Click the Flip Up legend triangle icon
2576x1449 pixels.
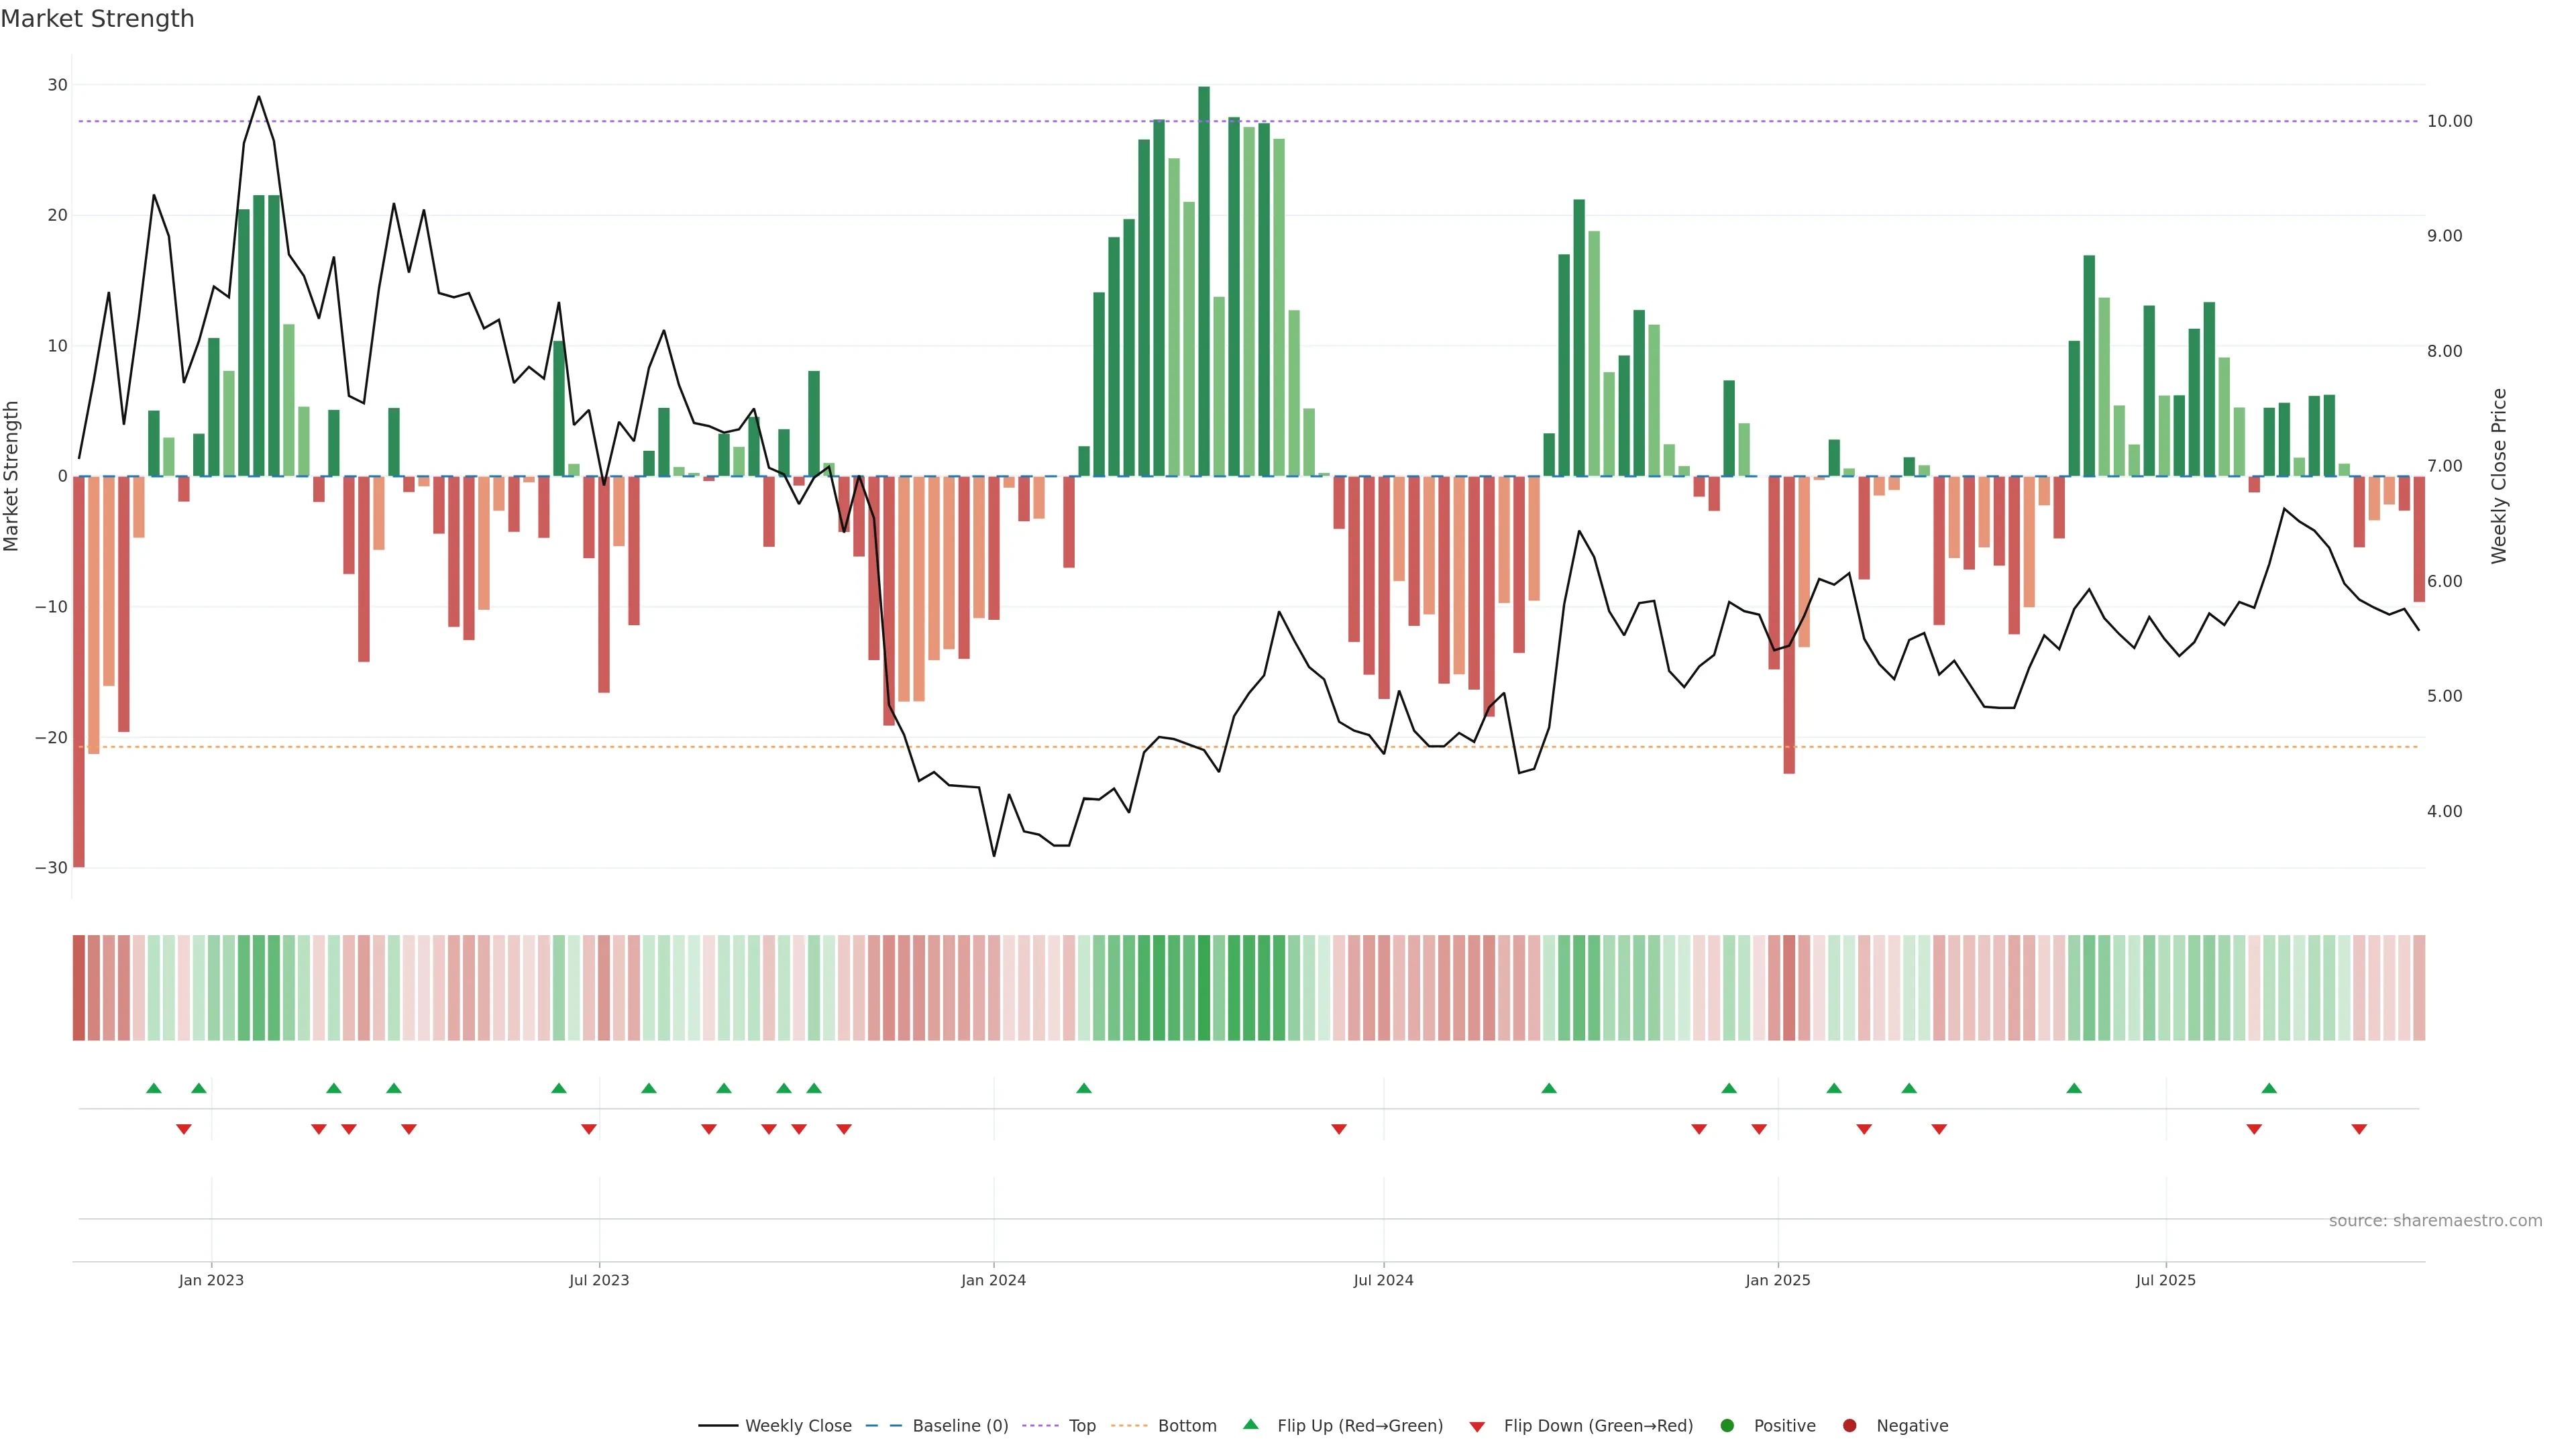click(x=1250, y=1425)
